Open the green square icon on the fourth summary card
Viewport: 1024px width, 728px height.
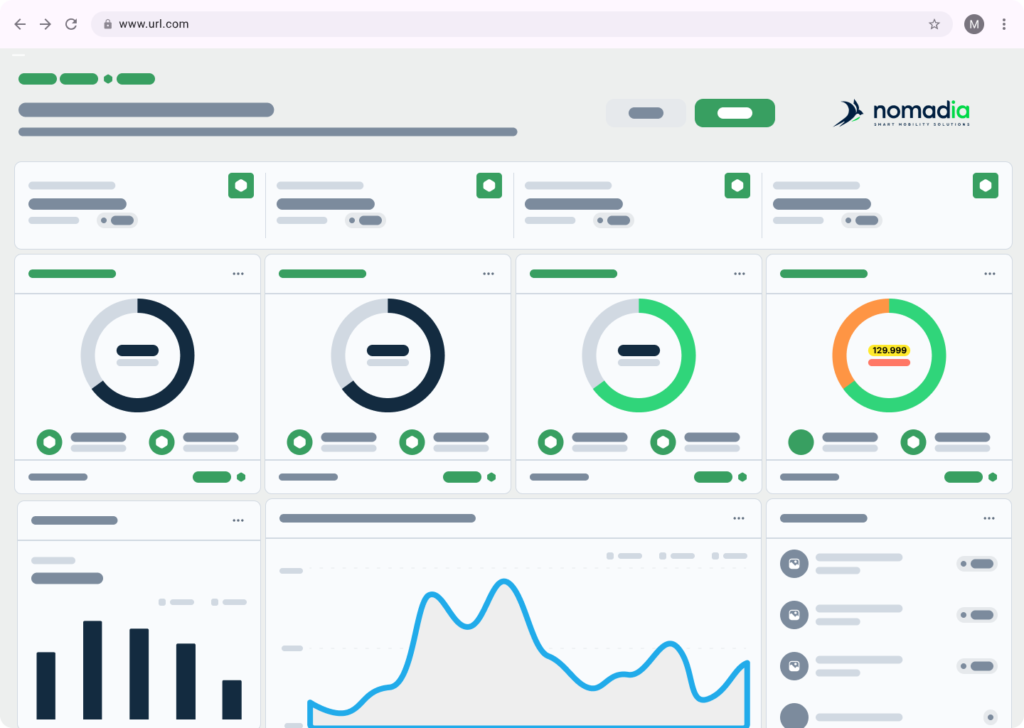coord(986,185)
